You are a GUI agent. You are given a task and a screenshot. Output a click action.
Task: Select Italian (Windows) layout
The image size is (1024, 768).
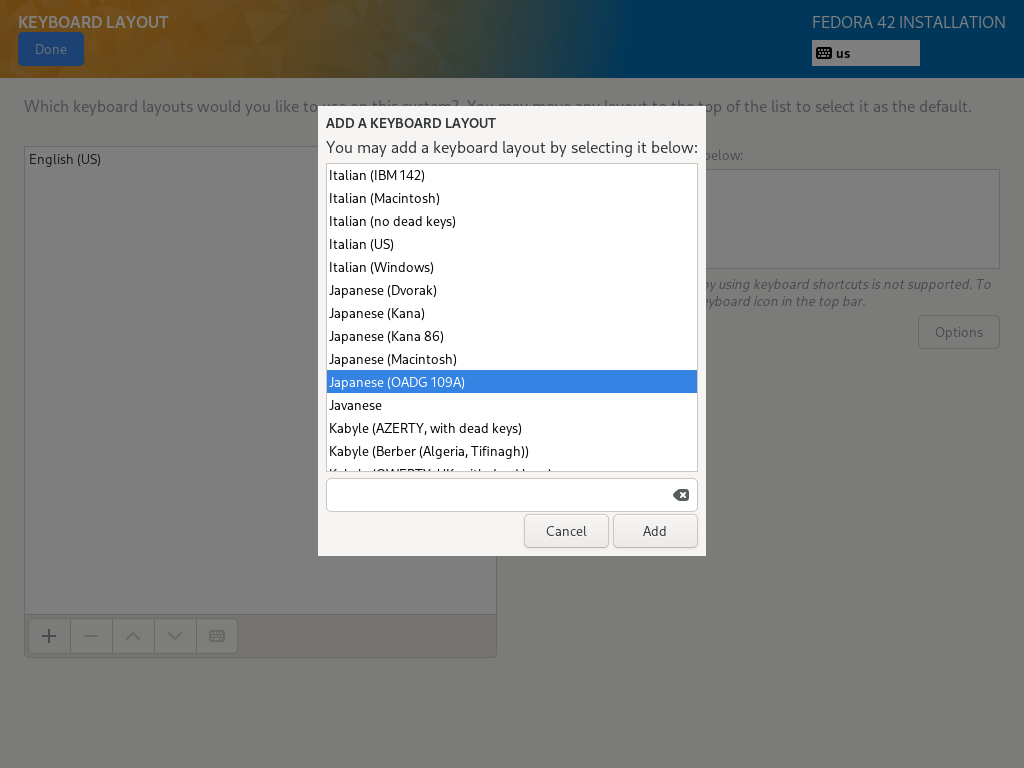point(512,267)
